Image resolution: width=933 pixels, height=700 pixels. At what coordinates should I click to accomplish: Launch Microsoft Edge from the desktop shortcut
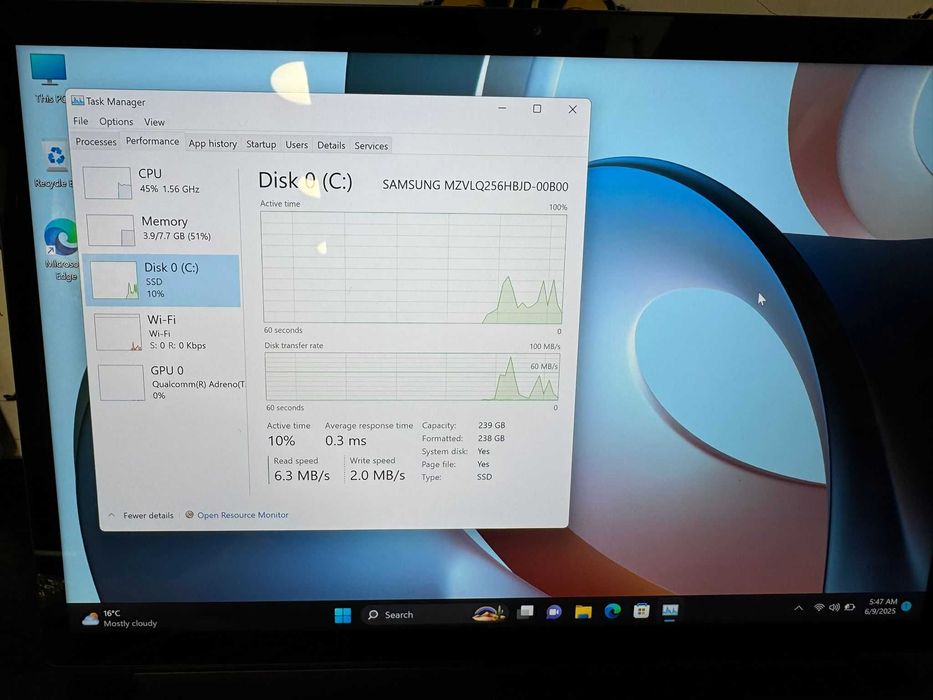point(61,249)
